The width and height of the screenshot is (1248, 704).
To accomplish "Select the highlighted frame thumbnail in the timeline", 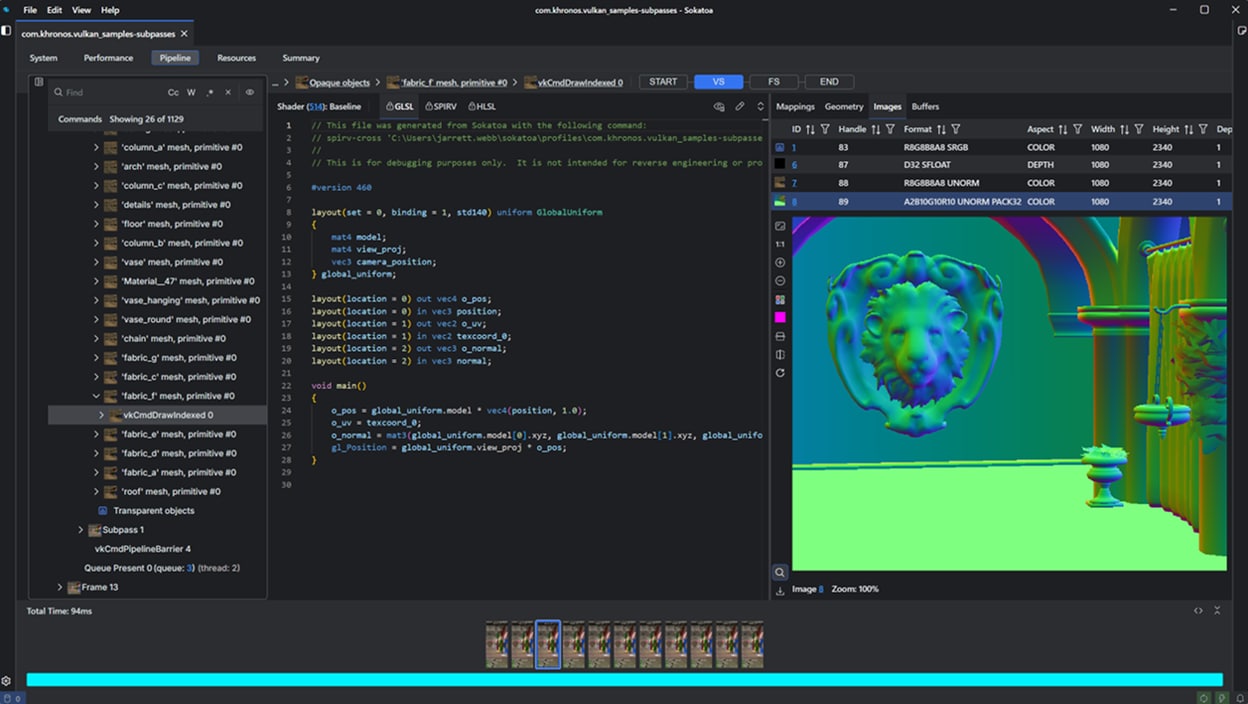I will click(548, 643).
